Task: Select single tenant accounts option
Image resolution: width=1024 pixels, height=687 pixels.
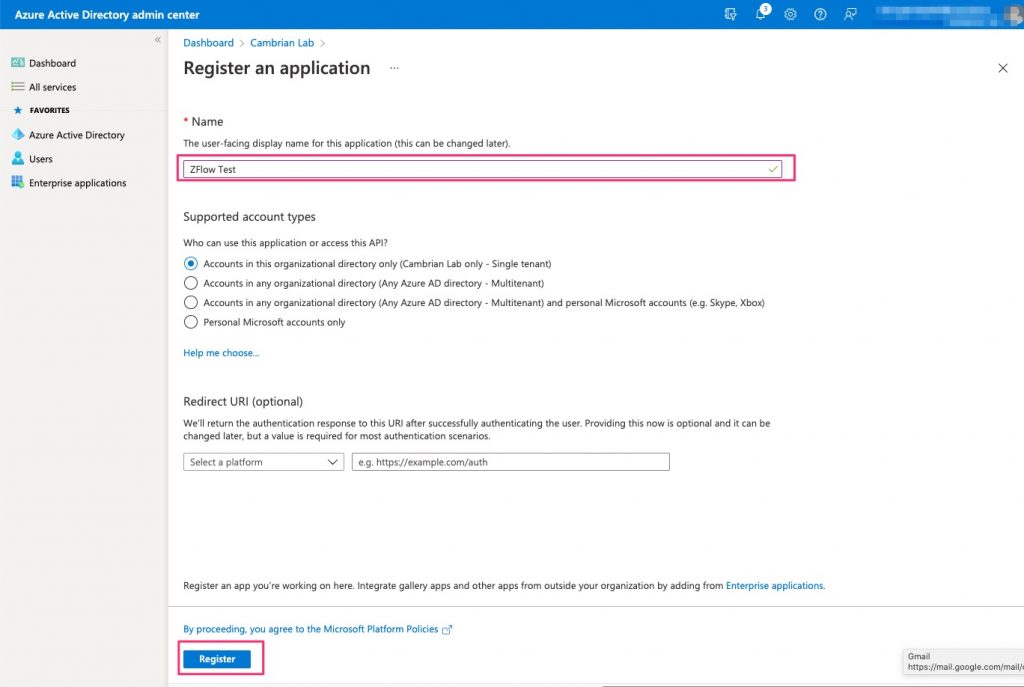Action: pyautogui.click(x=191, y=264)
